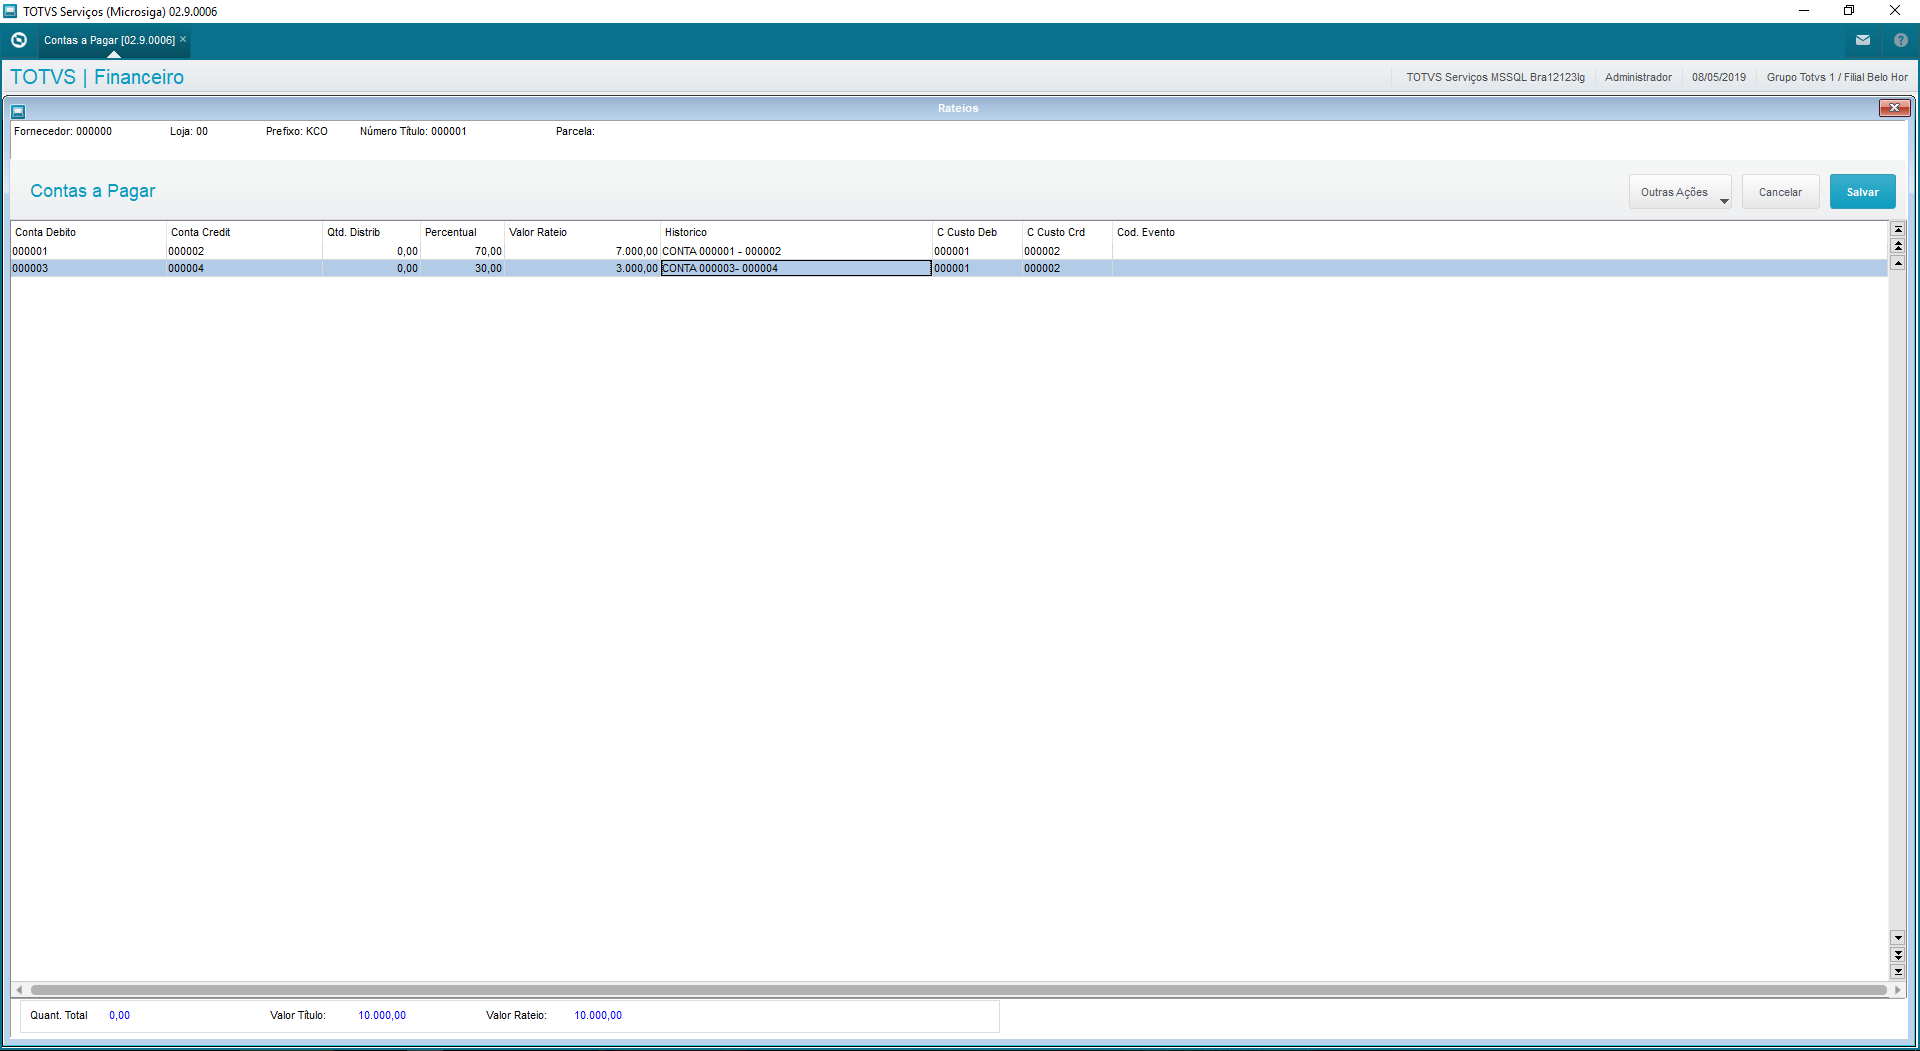Click the TOTVS logo icon in tab bar
This screenshot has height=1051, width=1920.
(18, 40)
